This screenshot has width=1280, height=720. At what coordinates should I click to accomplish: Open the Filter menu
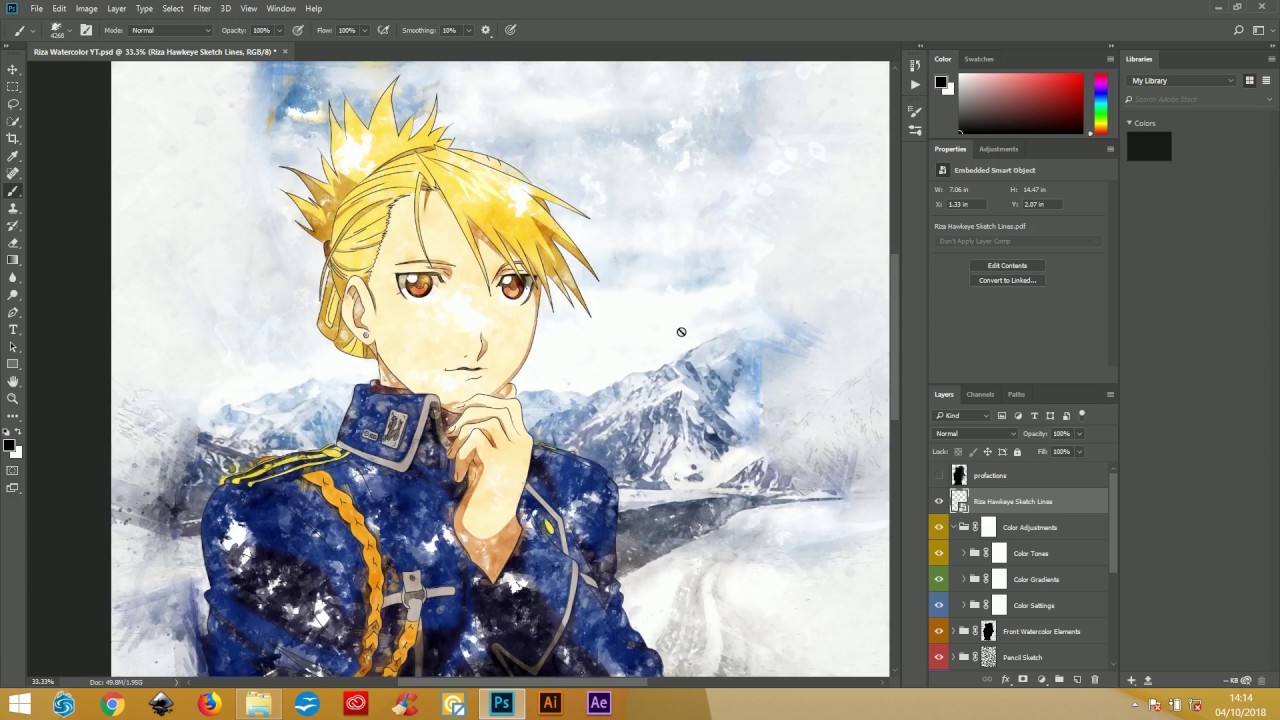[202, 8]
